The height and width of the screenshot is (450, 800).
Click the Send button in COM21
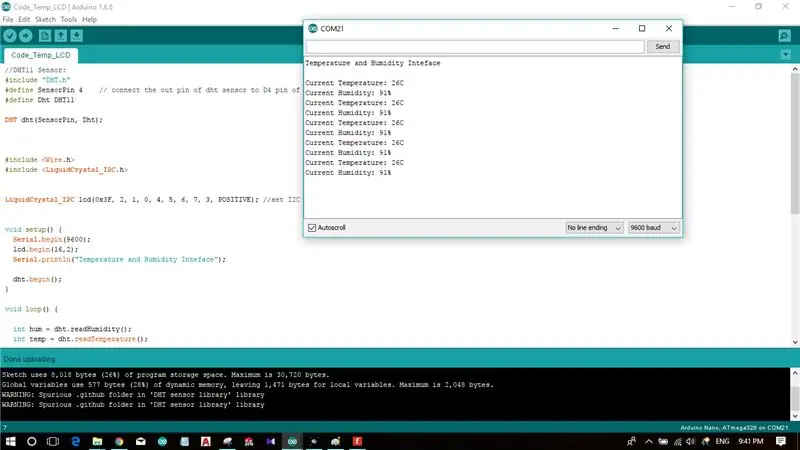[663, 46]
